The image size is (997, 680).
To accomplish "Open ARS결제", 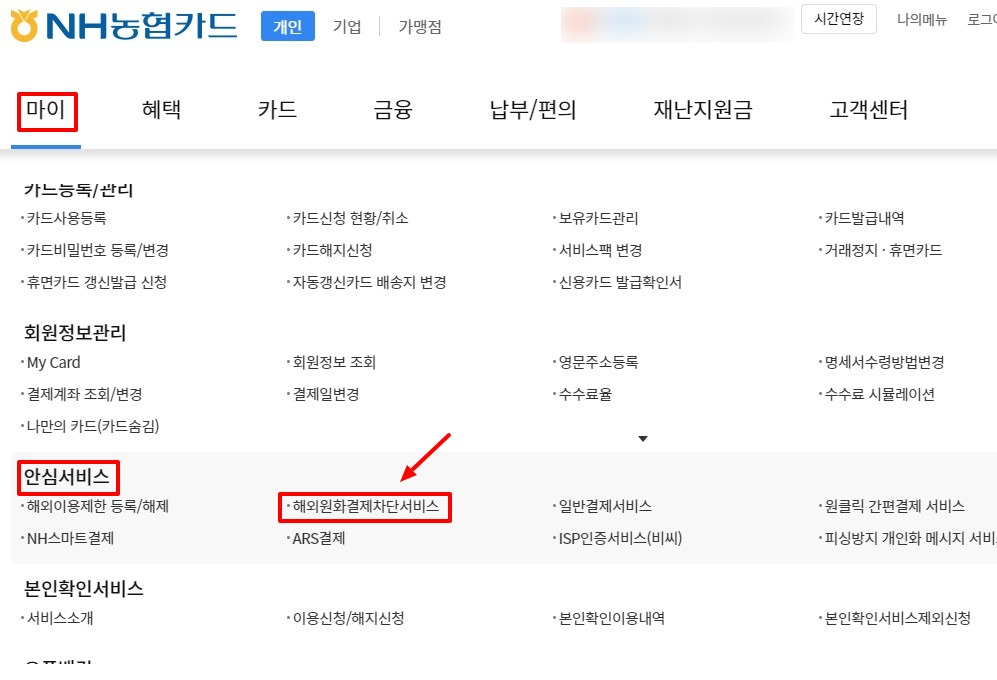I will pos(319,538).
